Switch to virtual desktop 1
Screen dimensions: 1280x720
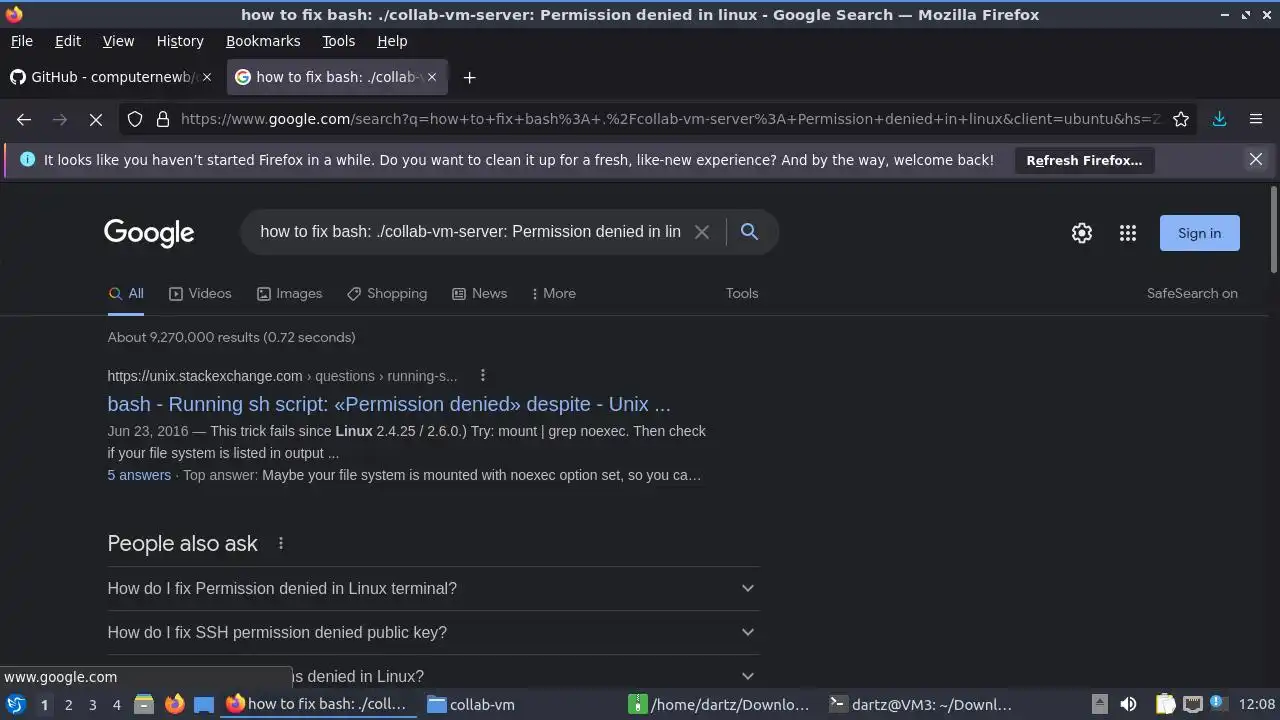coord(44,705)
